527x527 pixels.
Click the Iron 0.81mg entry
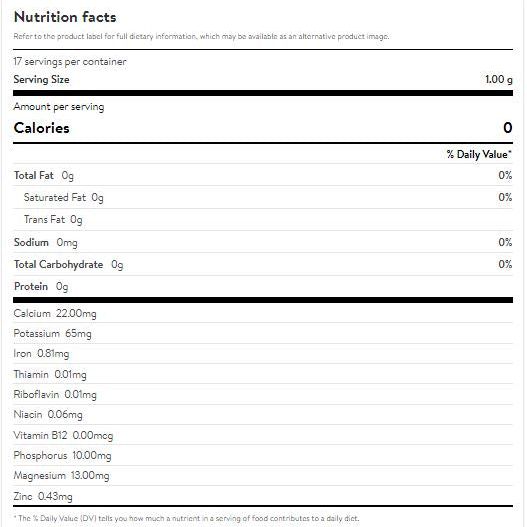click(x=41, y=354)
